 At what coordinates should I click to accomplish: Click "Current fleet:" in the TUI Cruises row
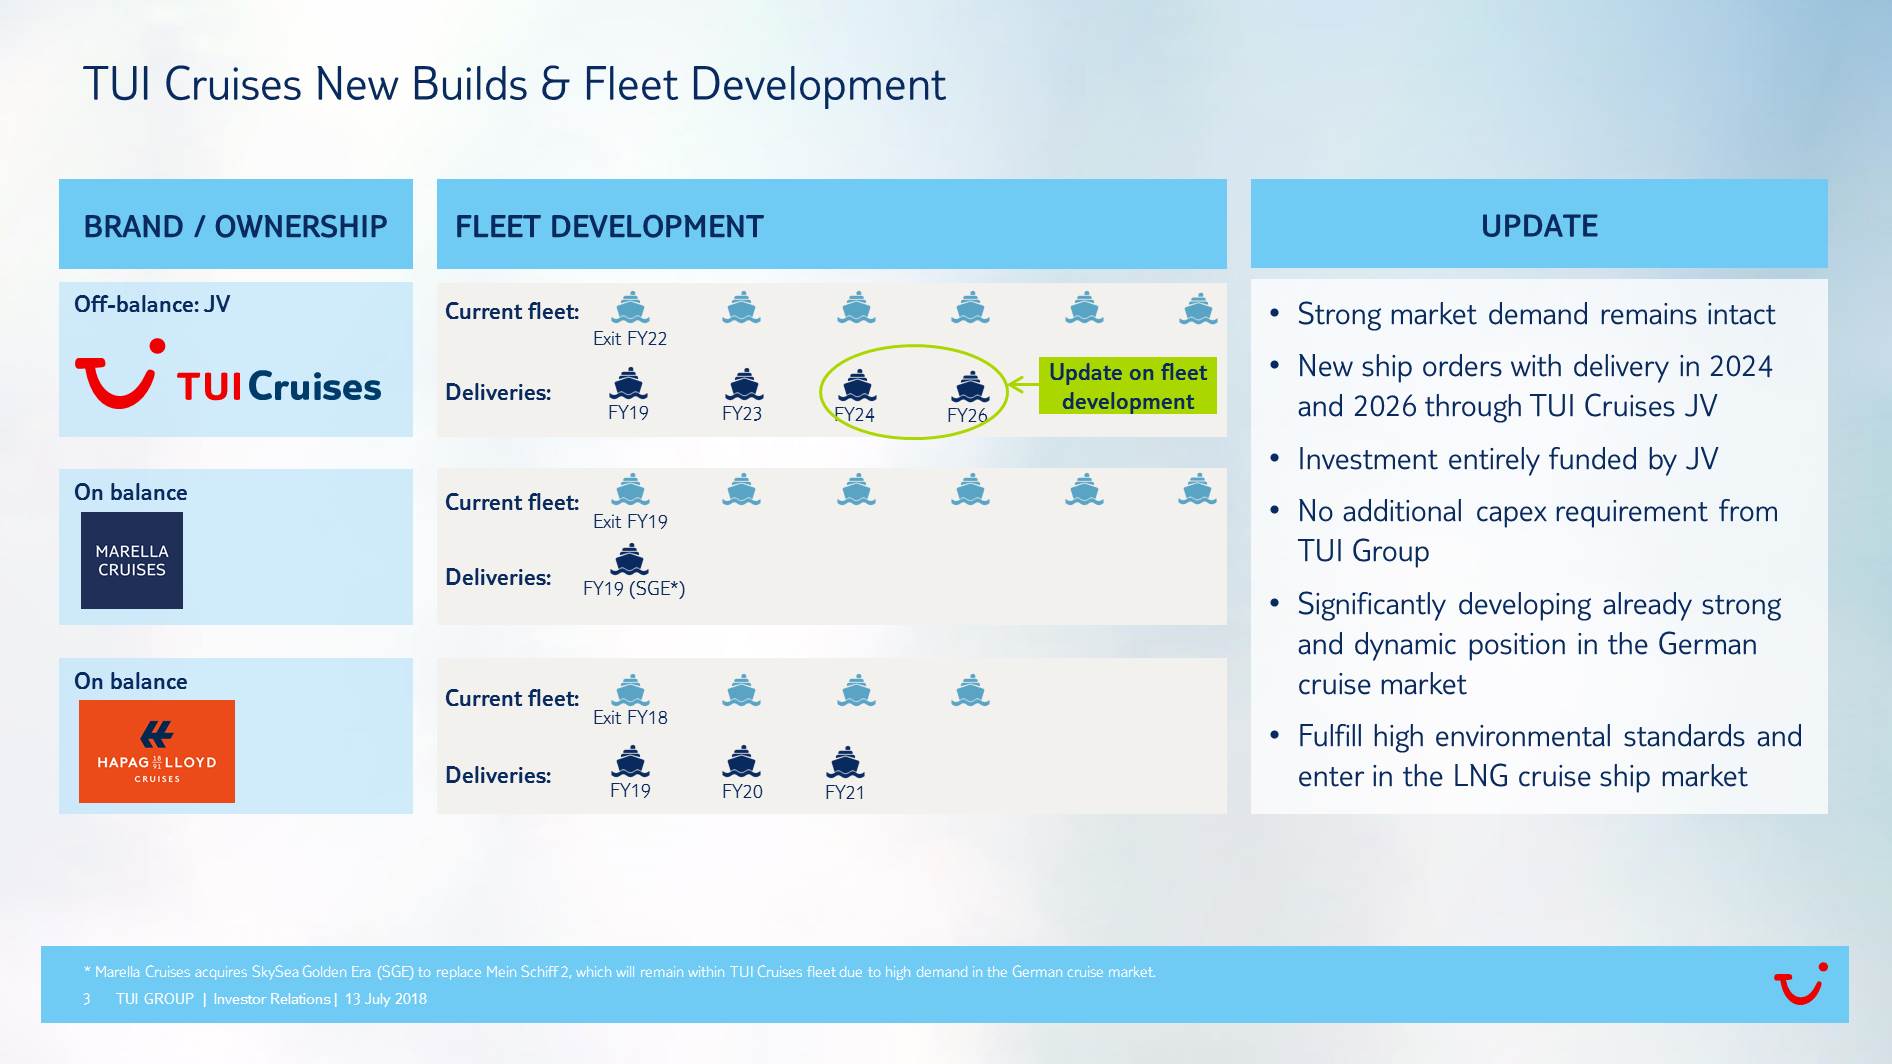[512, 311]
